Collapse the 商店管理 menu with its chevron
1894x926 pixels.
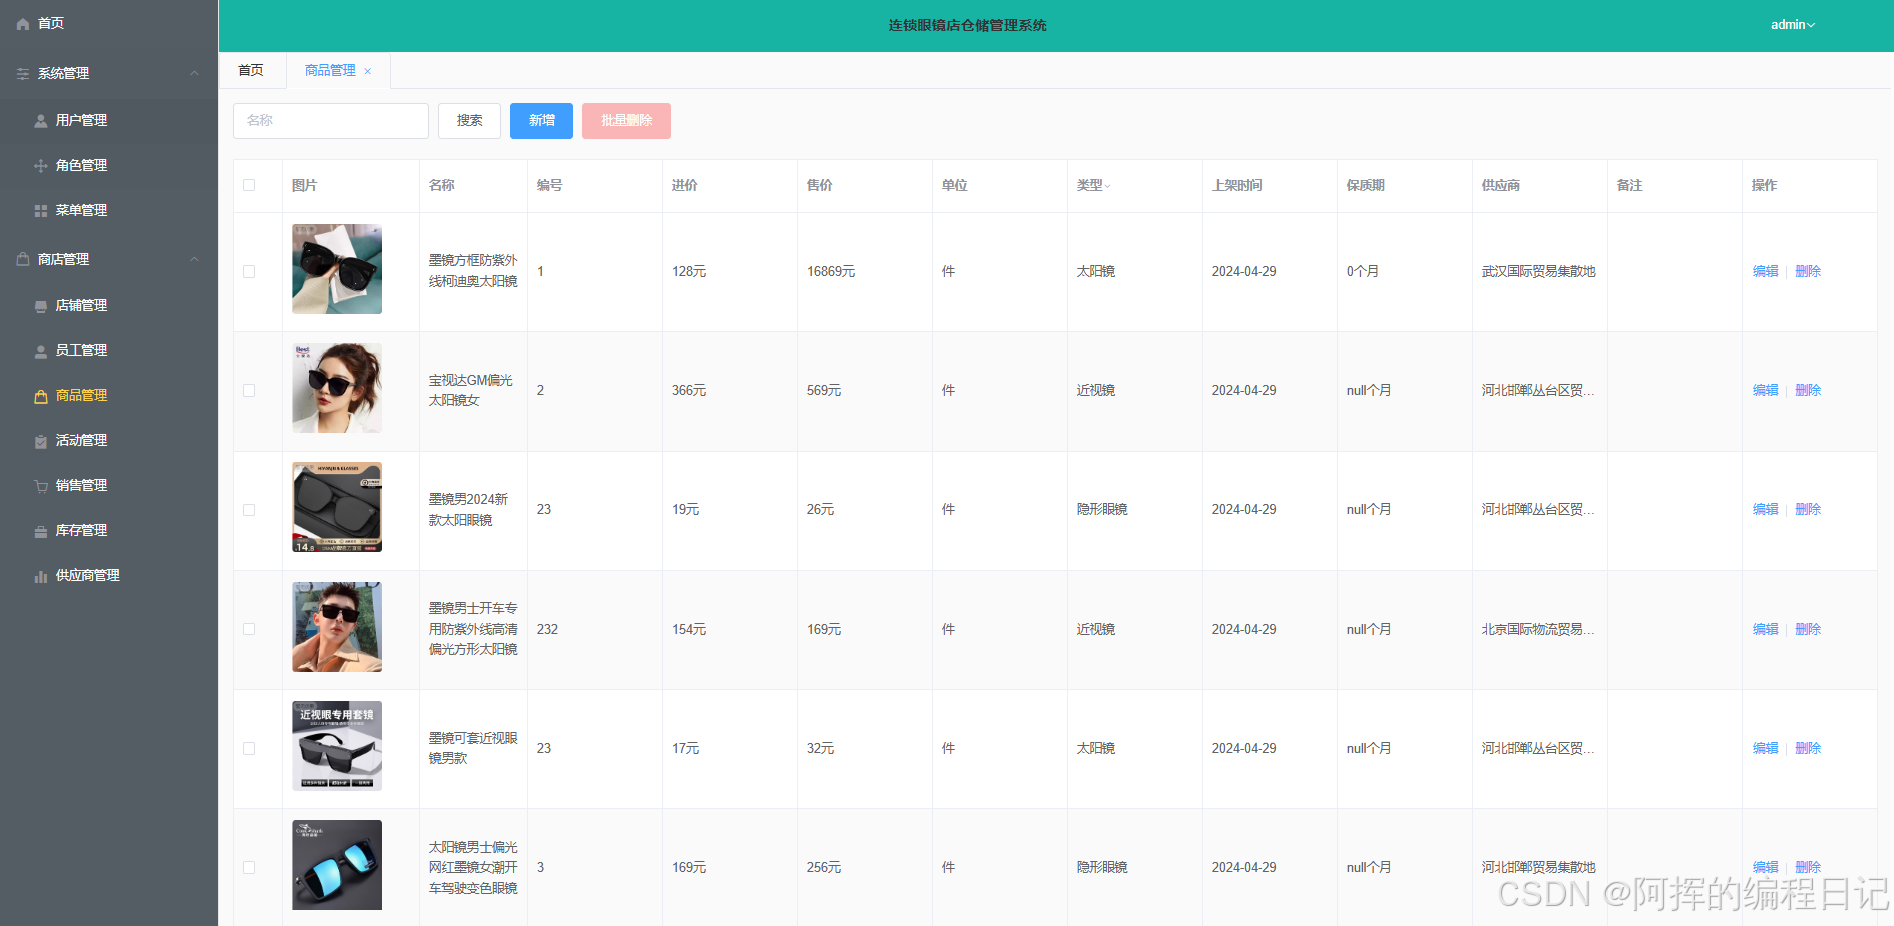[x=195, y=259]
